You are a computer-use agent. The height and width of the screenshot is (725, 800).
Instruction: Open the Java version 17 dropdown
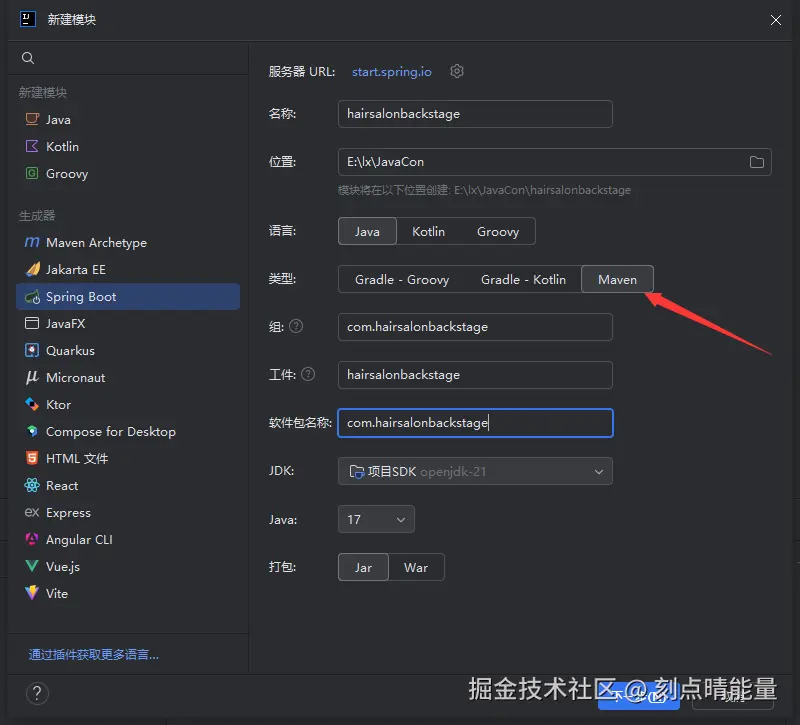[x=377, y=519]
